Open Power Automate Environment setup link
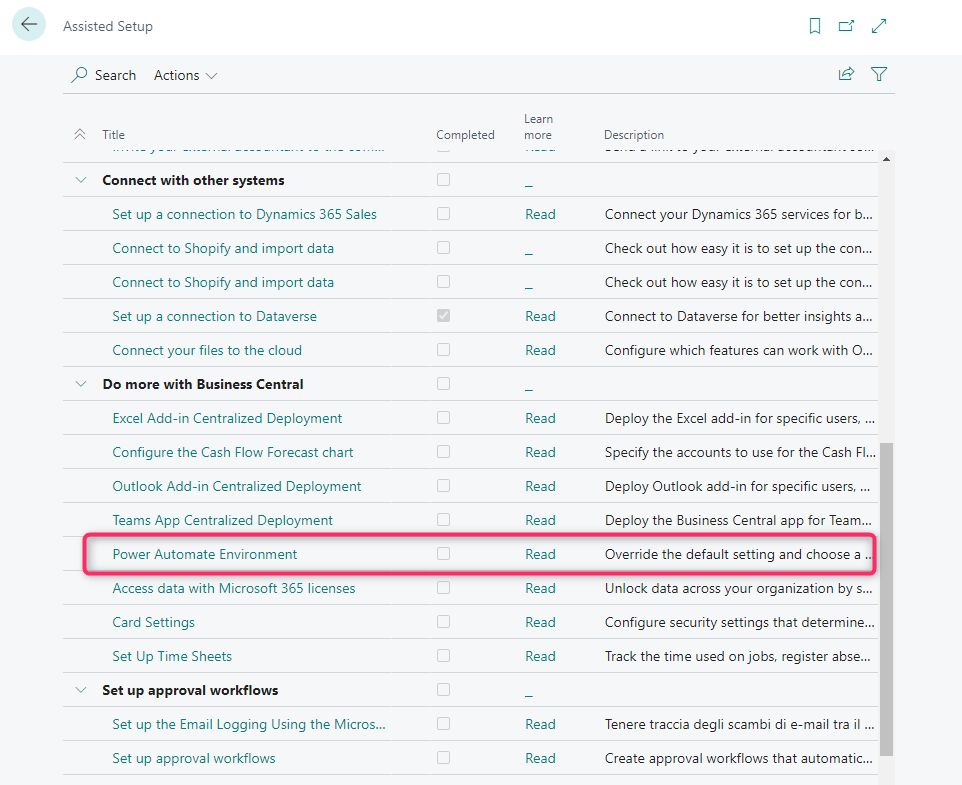This screenshot has width=962, height=785. 205,554
